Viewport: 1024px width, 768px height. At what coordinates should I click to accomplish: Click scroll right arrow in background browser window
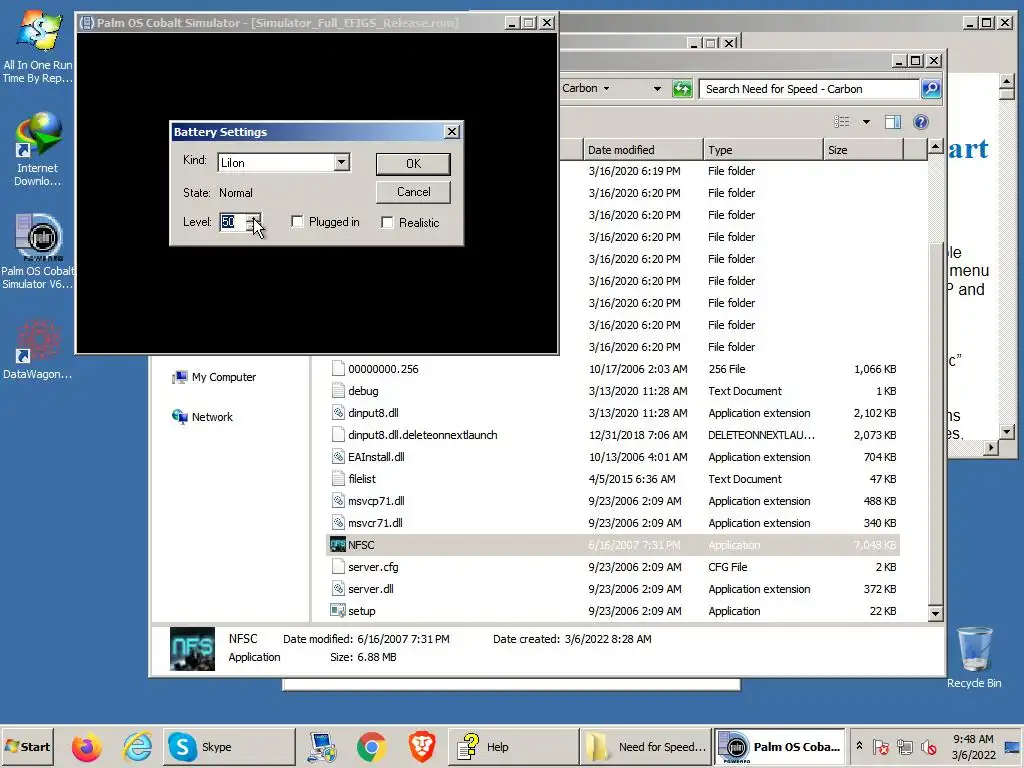click(x=991, y=448)
